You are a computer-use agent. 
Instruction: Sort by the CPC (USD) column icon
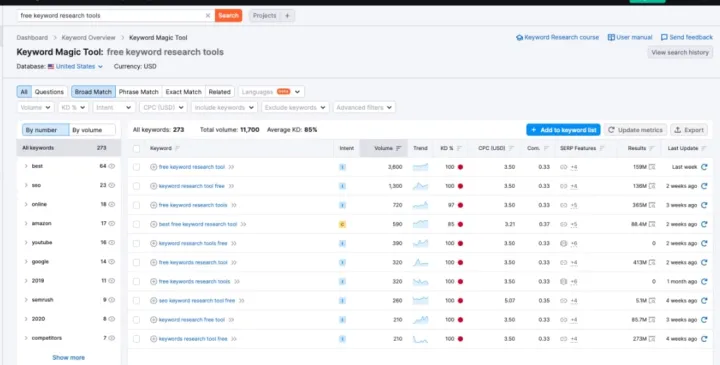[511, 148]
